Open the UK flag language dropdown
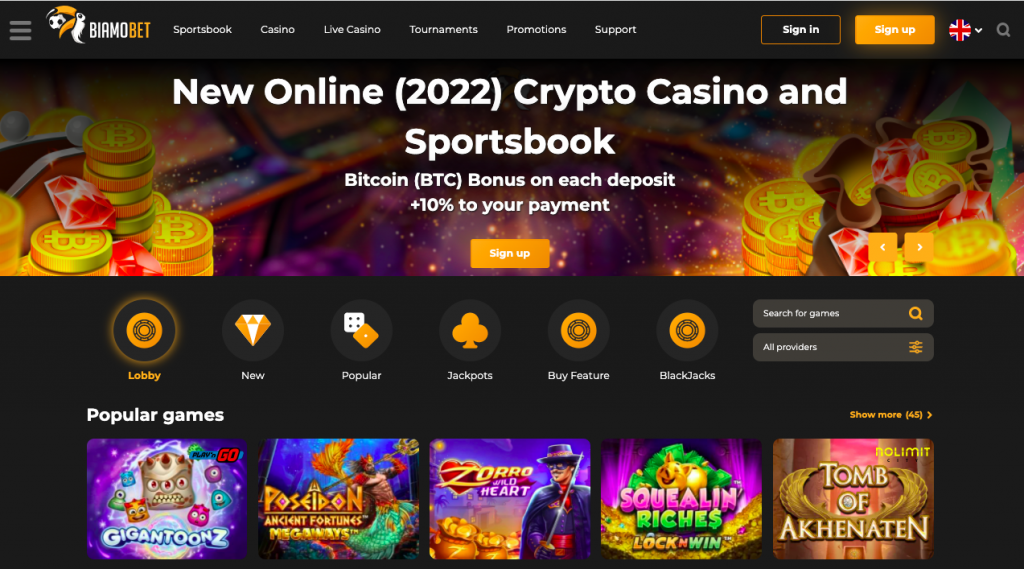Image resolution: width=1024 pixels, height=569 pixels. (x=965, y=30)
